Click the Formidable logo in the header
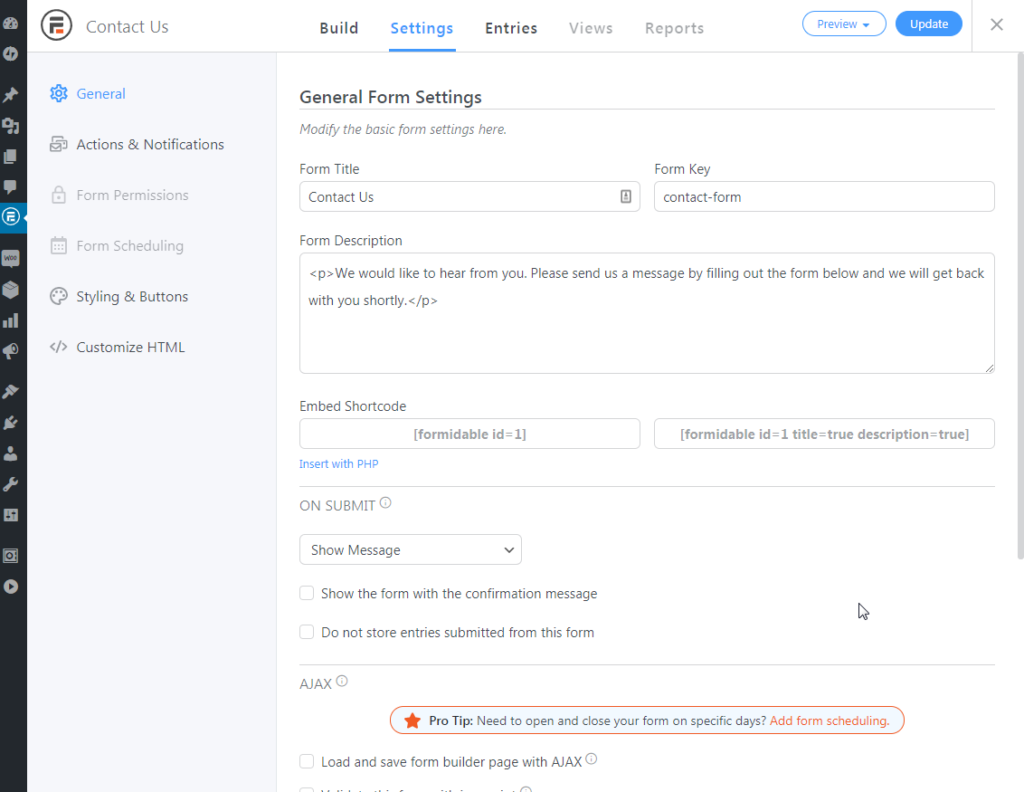 click(x=56, y=26)
